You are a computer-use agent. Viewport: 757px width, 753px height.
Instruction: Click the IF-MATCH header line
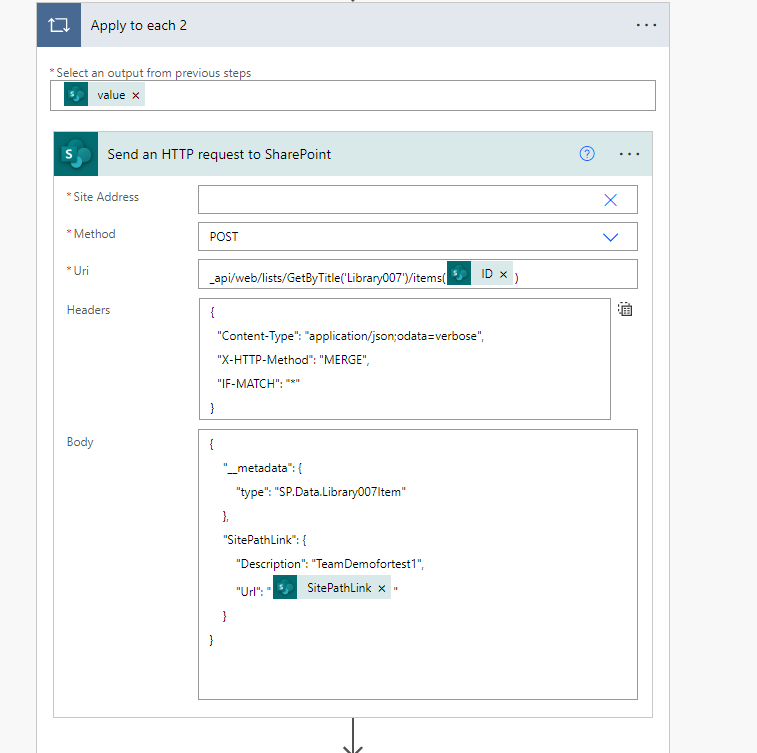tap(258, 384)
